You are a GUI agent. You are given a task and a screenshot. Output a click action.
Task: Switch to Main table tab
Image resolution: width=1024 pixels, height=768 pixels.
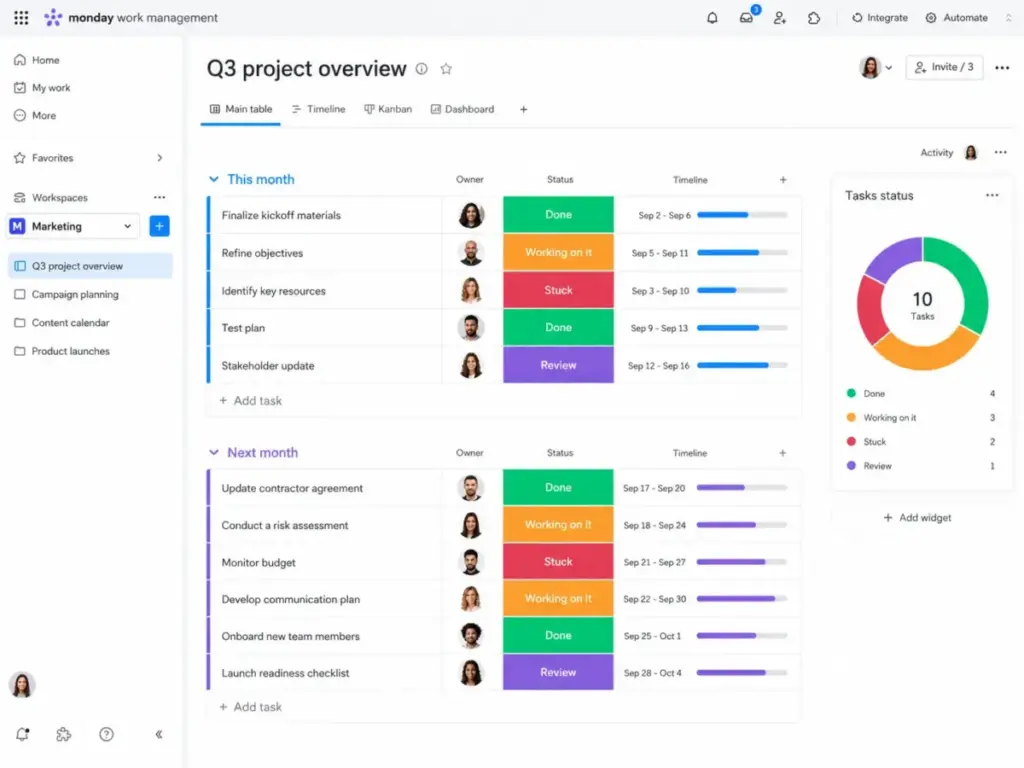[241, 109]
